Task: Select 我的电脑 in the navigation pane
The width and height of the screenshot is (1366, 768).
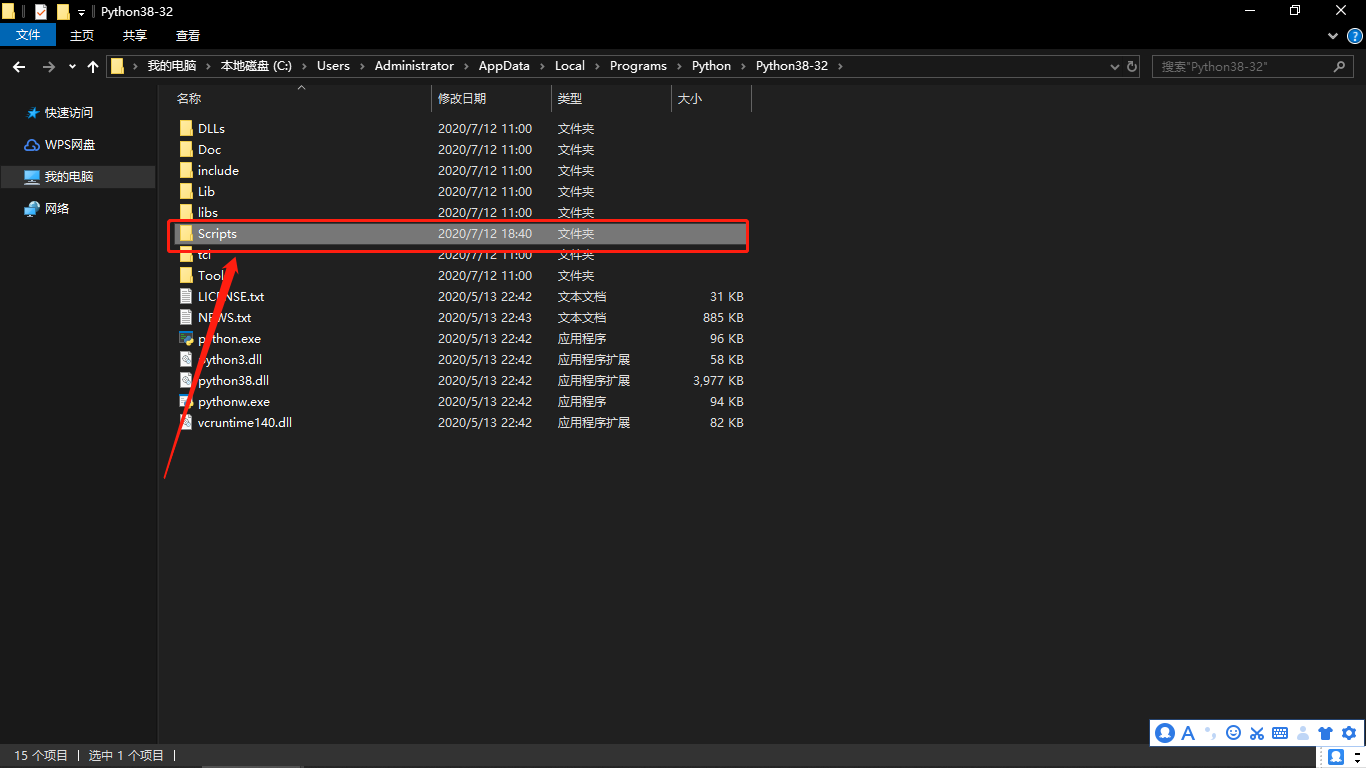Action: coord(77,176)
